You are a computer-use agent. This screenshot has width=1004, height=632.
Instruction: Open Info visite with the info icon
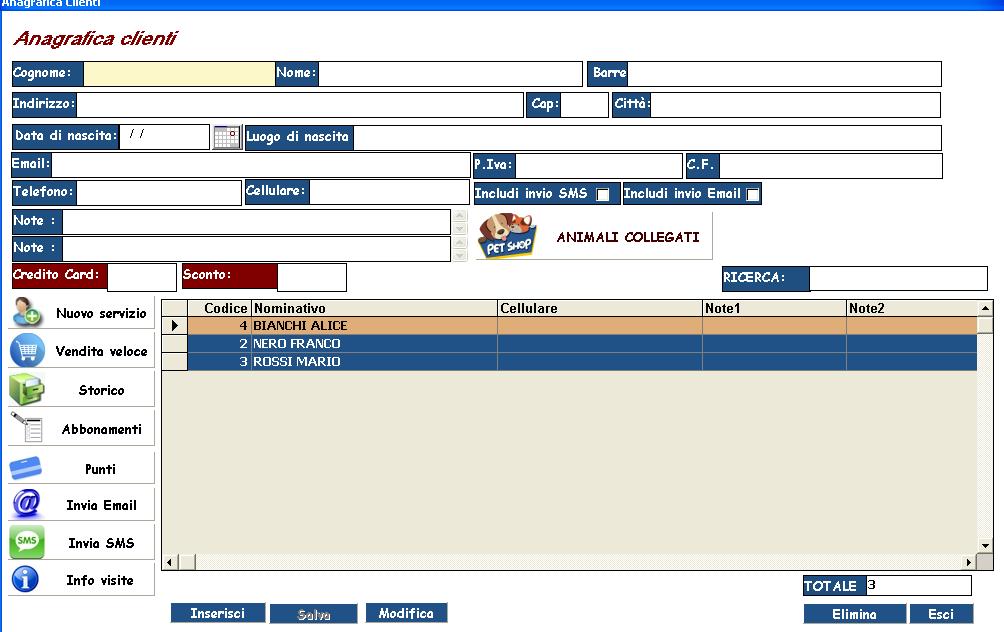pyautogui.click(x=26, y=579)
